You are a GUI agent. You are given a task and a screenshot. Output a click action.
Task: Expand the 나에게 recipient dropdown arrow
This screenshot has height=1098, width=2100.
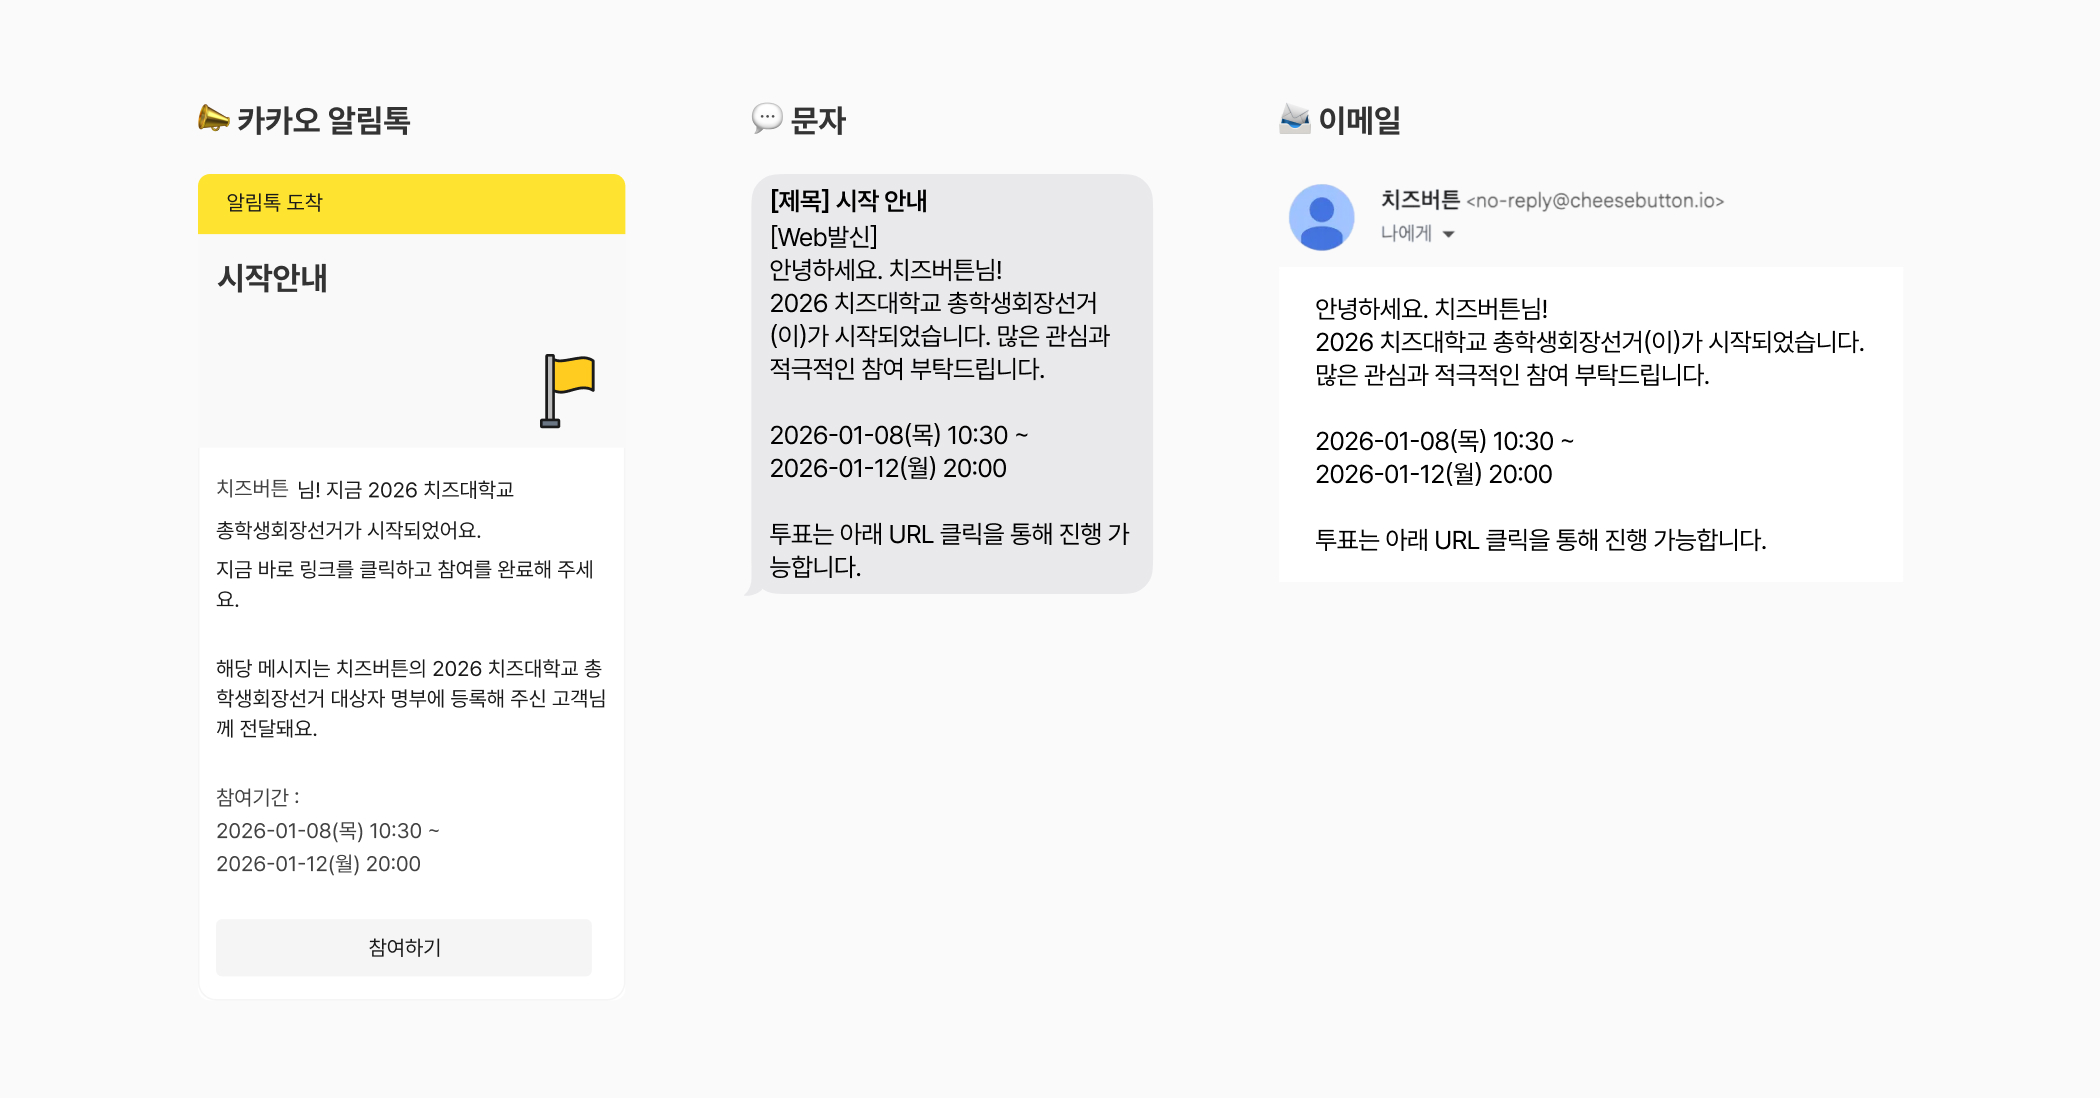[1448, 234]
